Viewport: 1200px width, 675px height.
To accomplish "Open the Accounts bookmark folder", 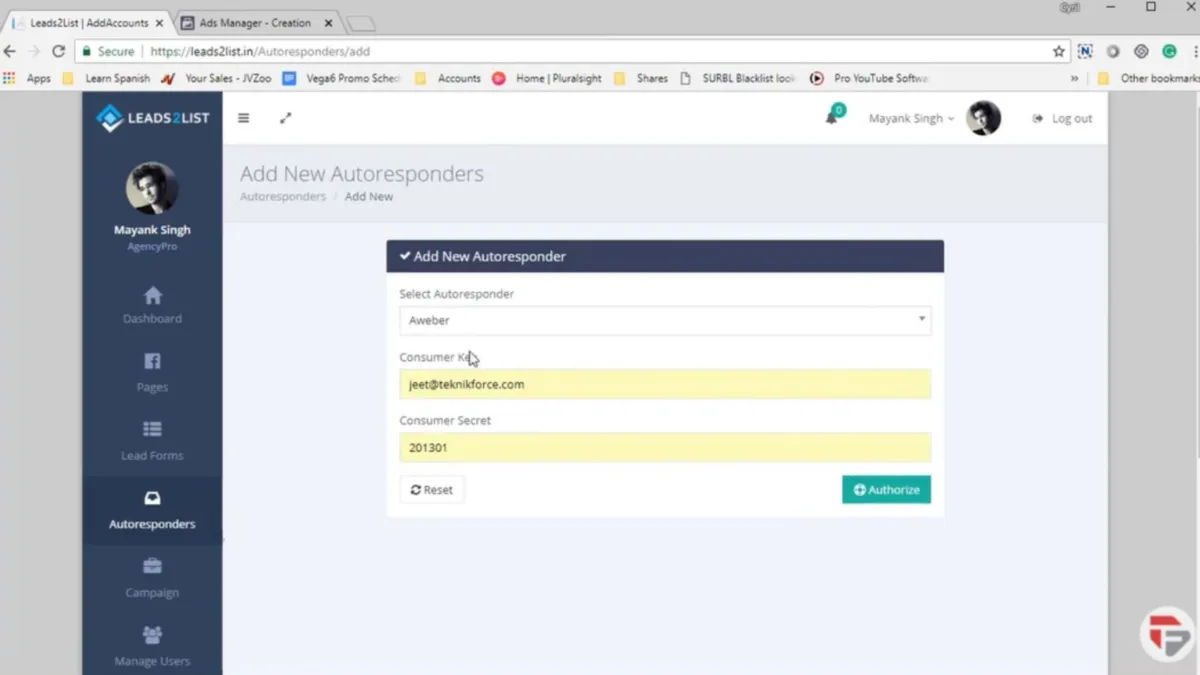I will (447, 78).
